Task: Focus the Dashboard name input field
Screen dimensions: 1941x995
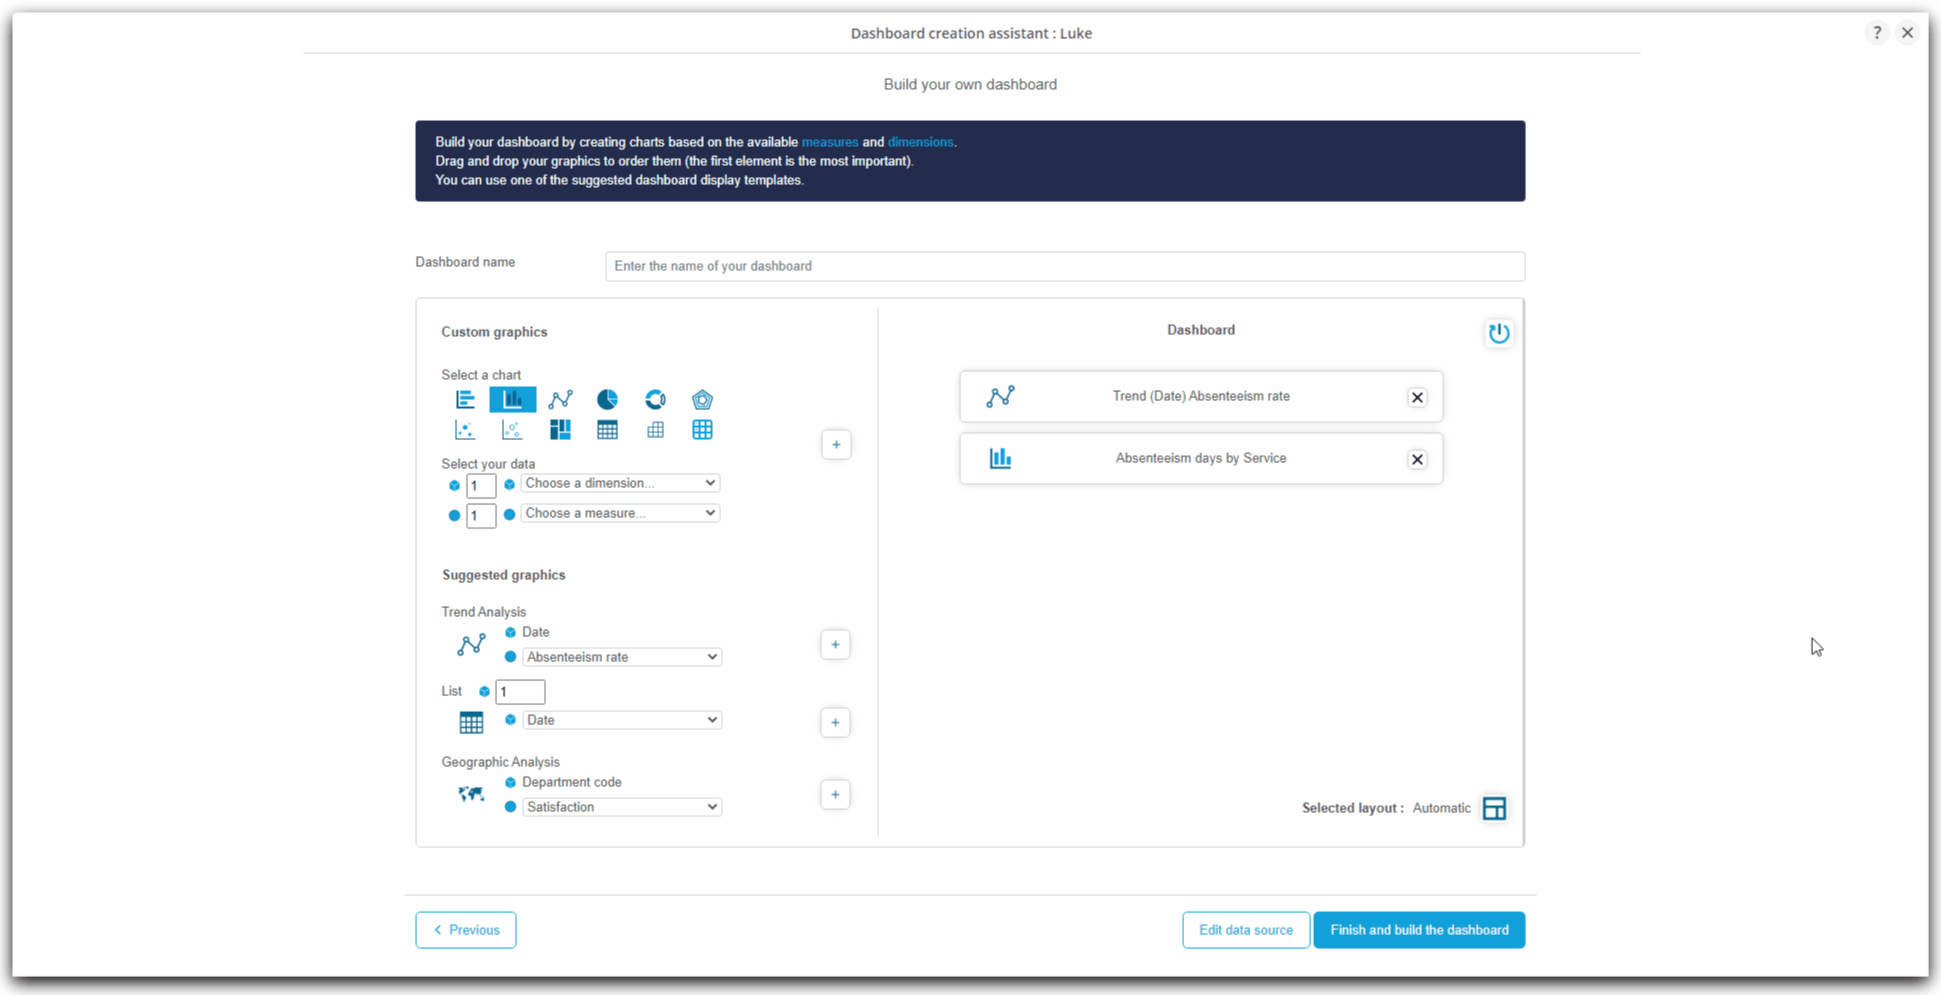Action: (1065, 266)
